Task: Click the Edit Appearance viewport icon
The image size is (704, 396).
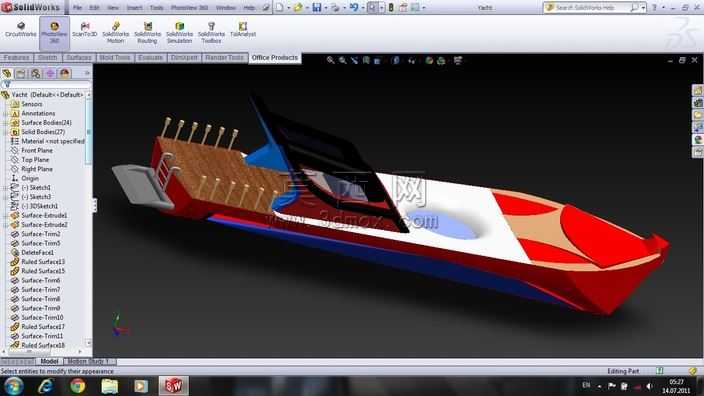Action: (x=429, y=60)
